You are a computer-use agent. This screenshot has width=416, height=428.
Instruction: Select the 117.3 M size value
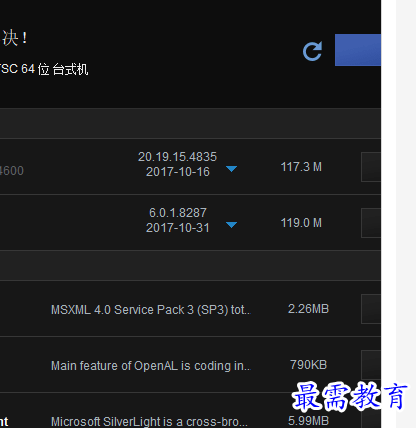pos(301,167)
